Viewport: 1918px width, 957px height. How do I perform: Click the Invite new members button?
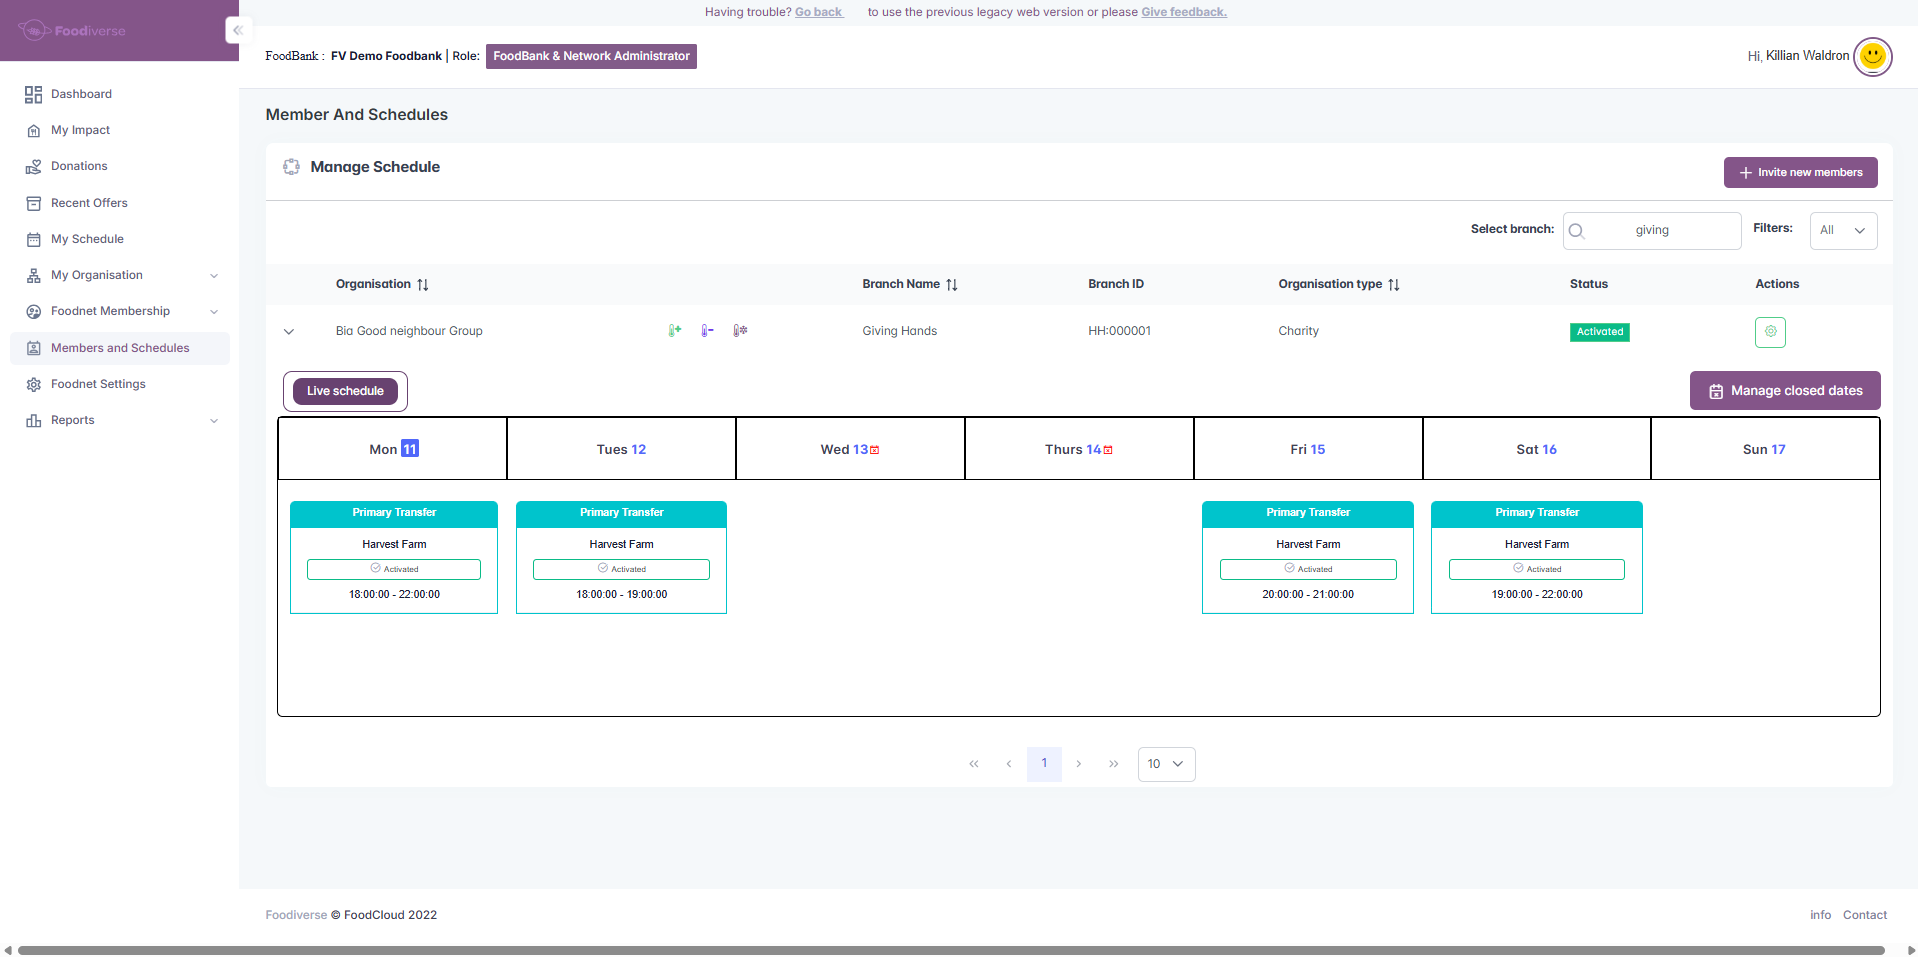[1800, 172]
